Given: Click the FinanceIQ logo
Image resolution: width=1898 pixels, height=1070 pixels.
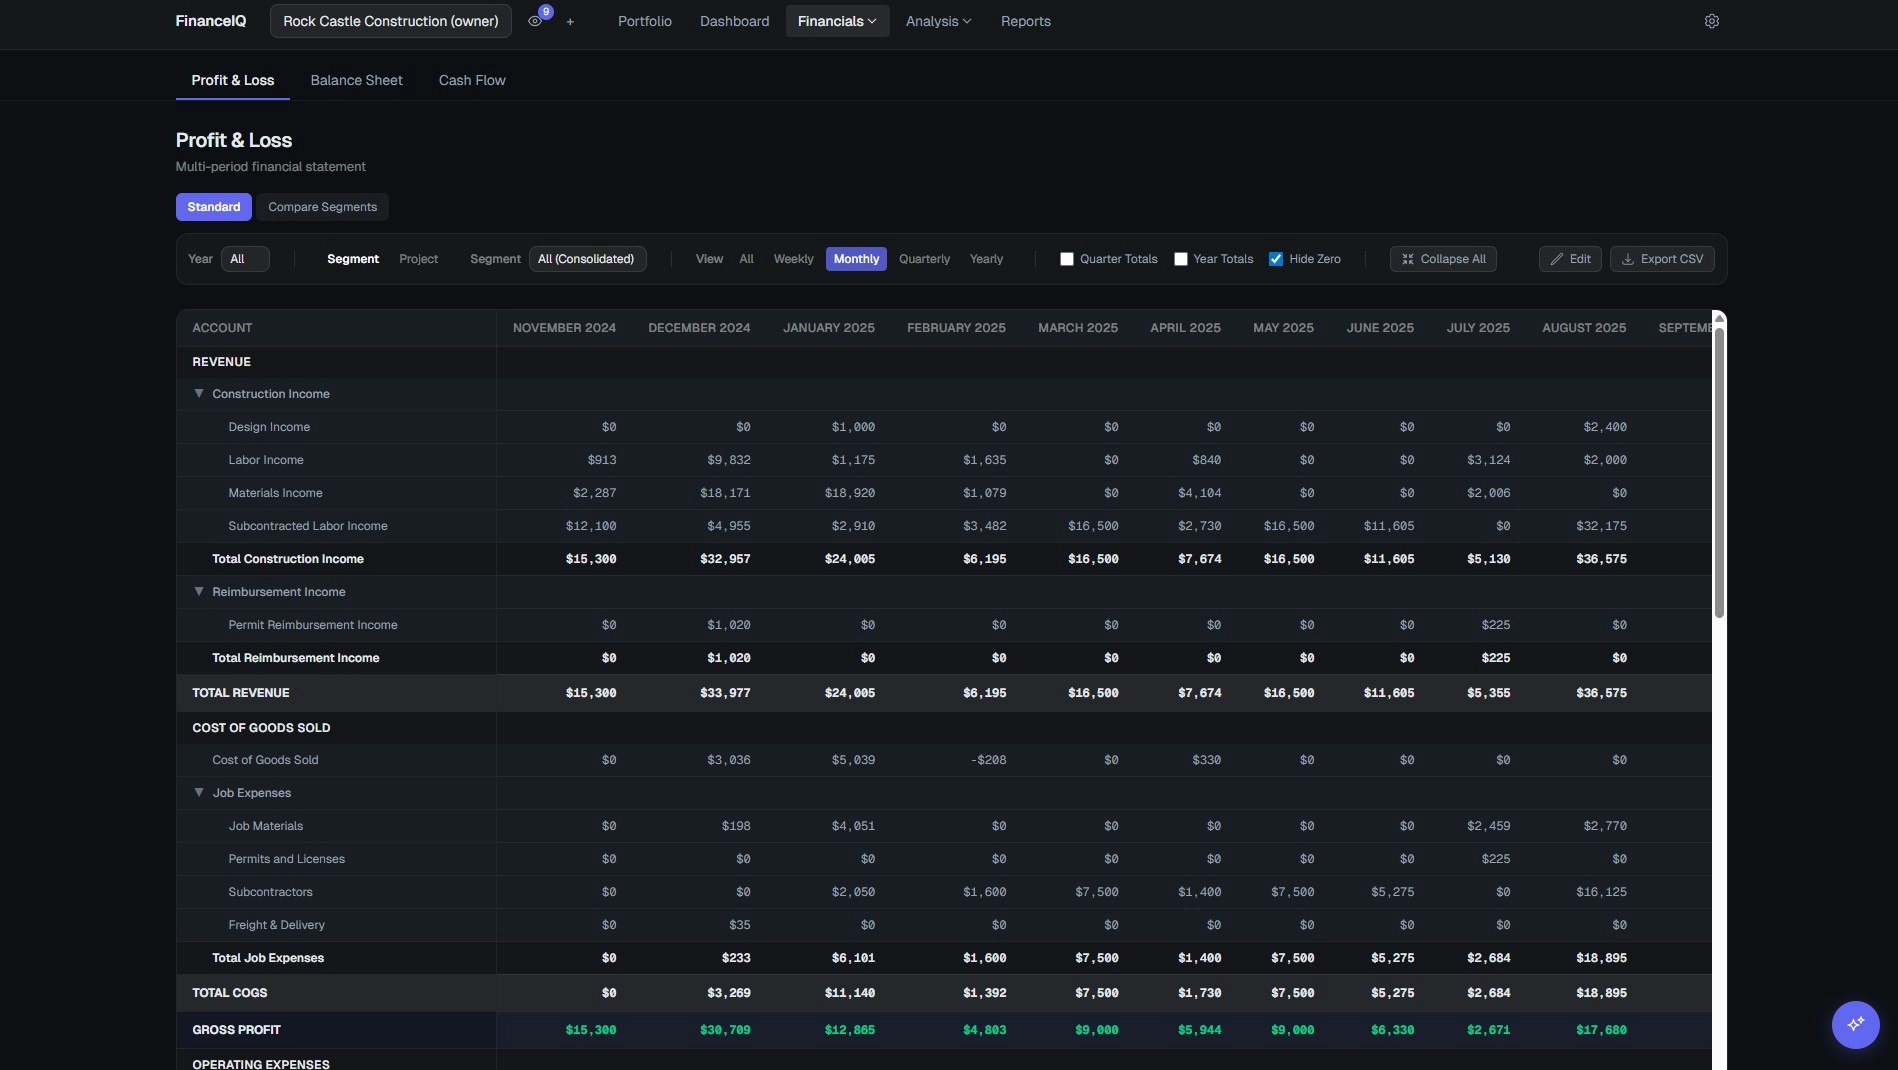Looking at the screenshot, I should 210,20.
